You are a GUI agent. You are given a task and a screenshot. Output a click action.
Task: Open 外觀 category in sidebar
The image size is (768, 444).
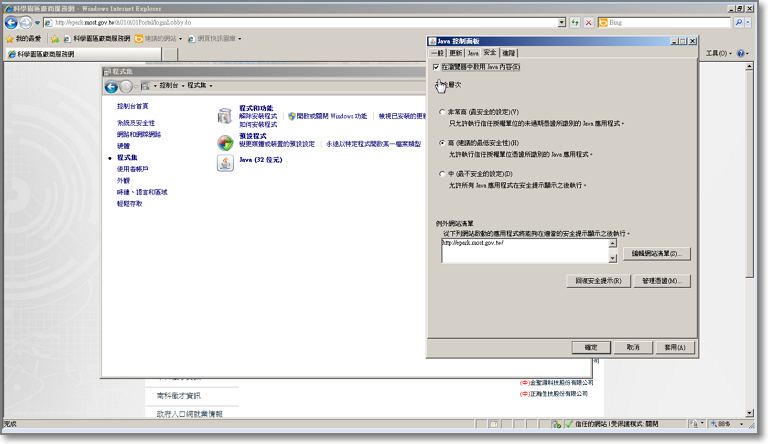123,180
